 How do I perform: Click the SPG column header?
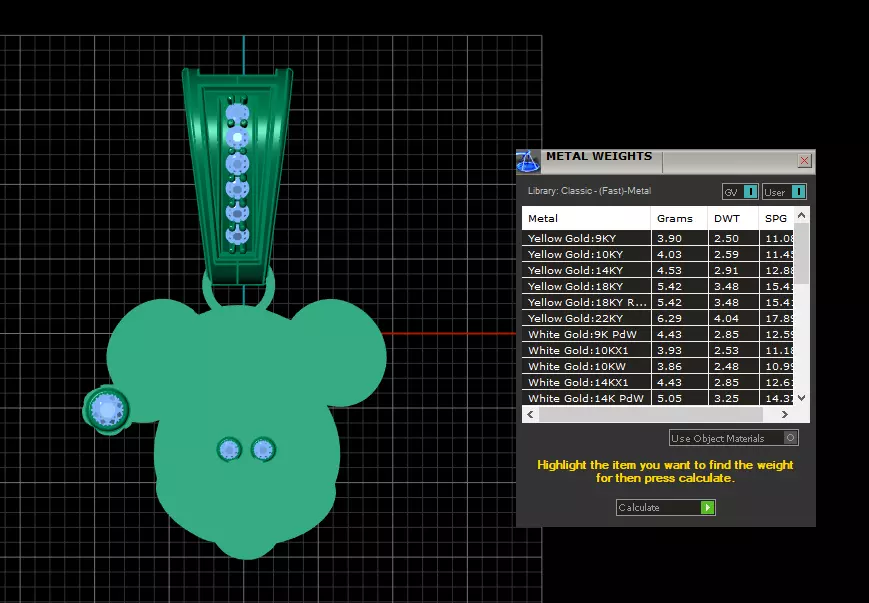pos(776,218)
